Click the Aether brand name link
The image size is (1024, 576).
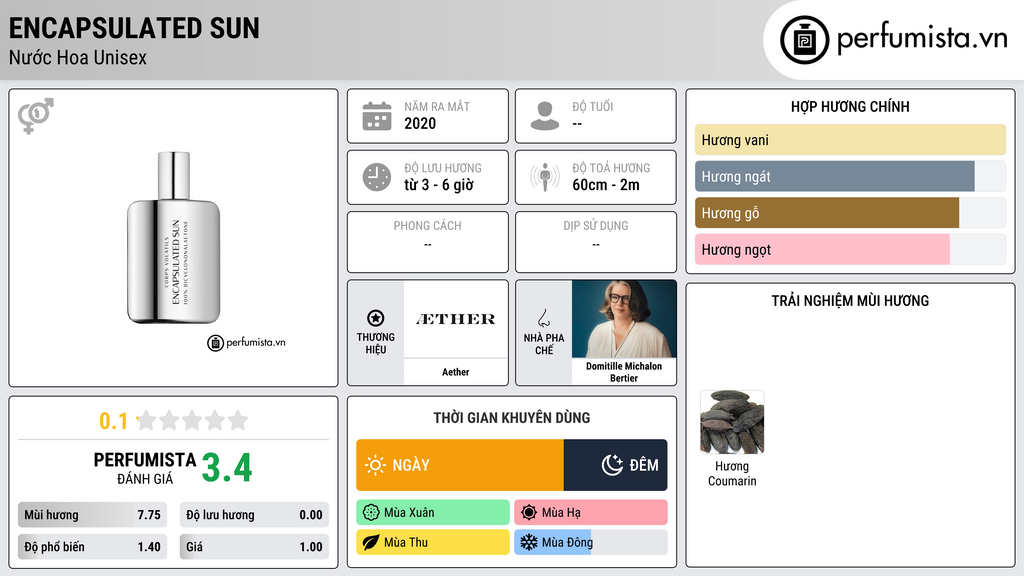pyautogui.click(x=456, y=372)
